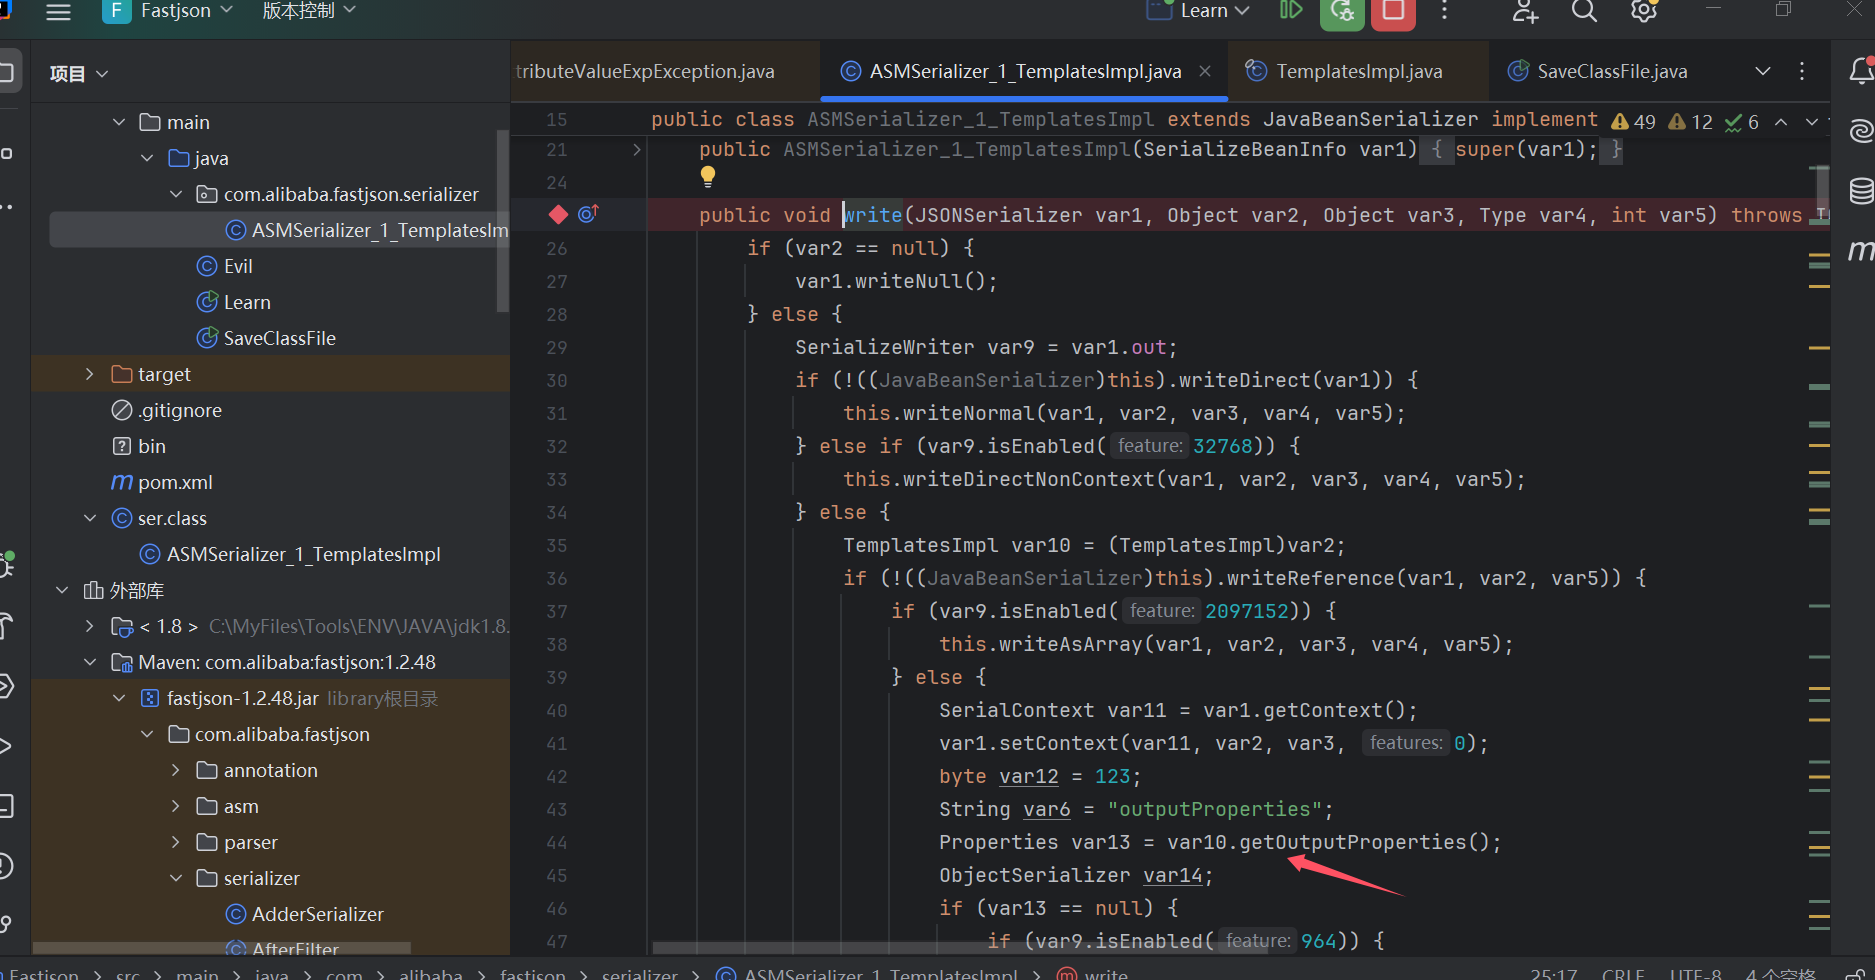Stop the running process with red button
The width and height of the screenshot is (1875, 980).
click(1393, 12)
